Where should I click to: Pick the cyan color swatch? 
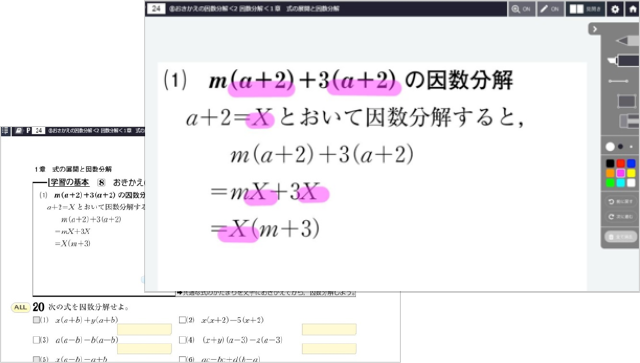pyautogui.click(x=621, y=183)
